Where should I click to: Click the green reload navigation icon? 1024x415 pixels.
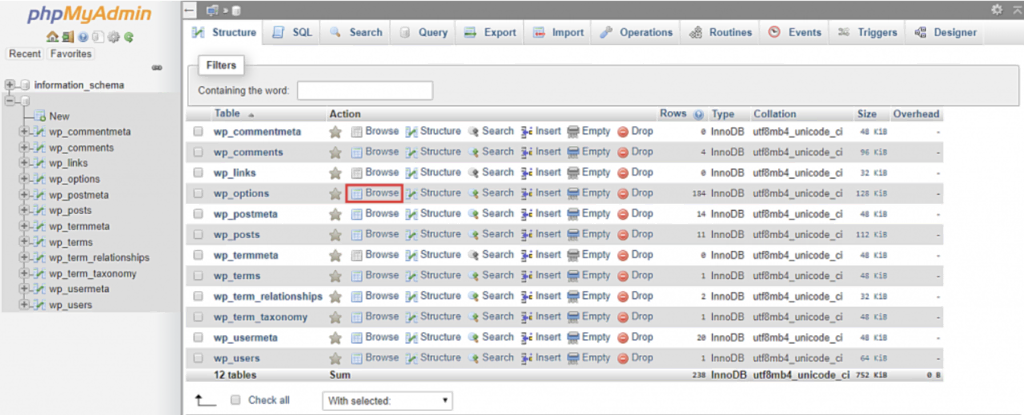128,37
